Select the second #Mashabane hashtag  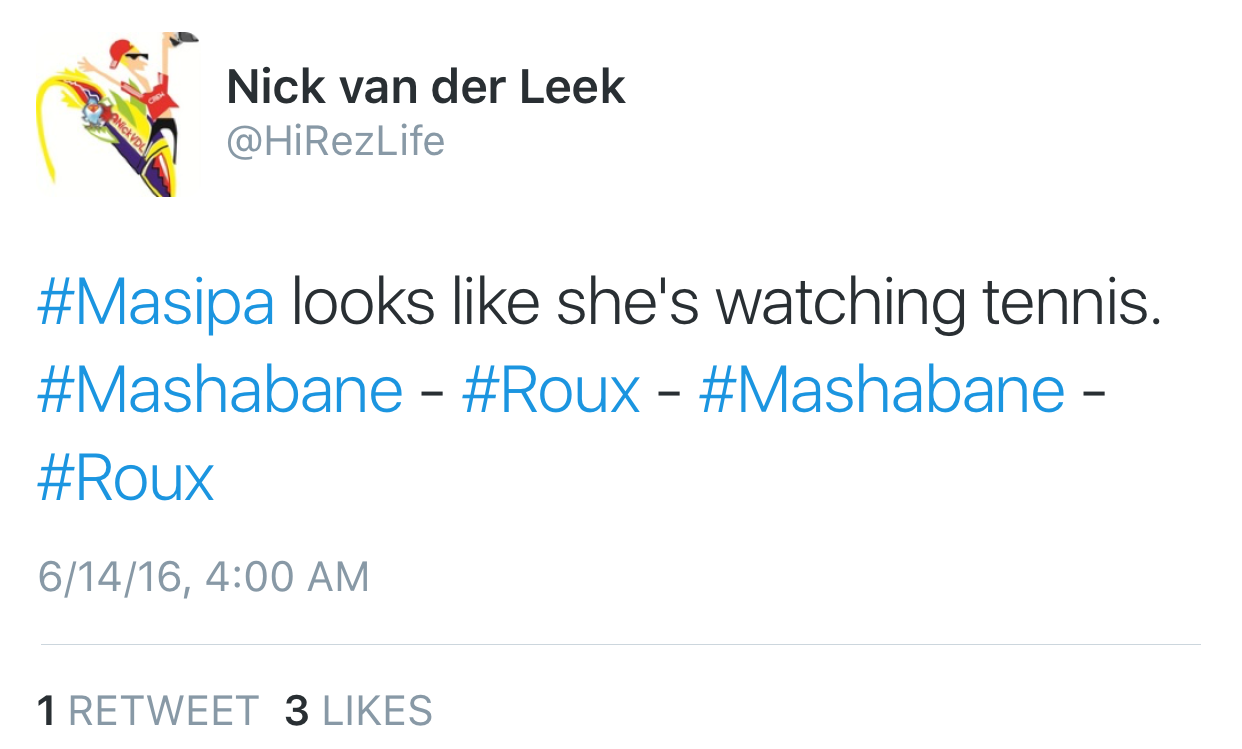[881, 391]
